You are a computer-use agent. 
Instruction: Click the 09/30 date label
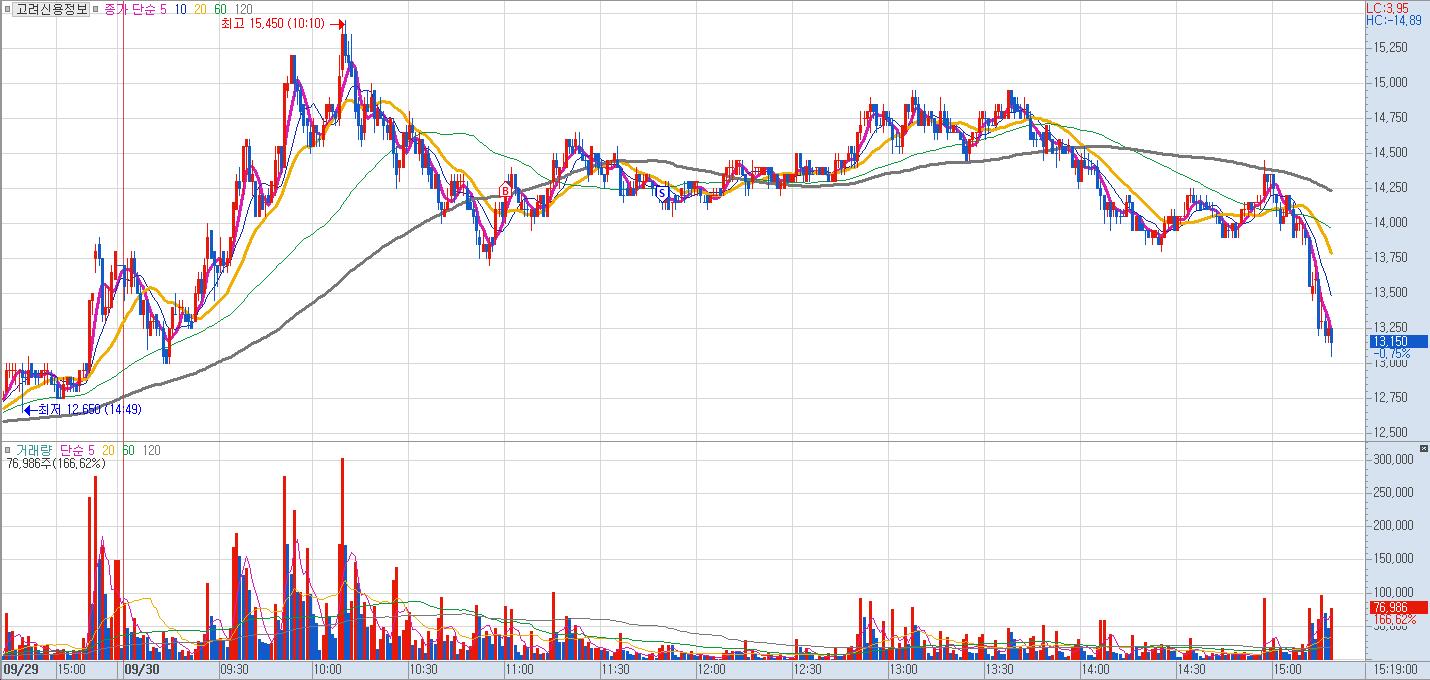tap(143, 668)
